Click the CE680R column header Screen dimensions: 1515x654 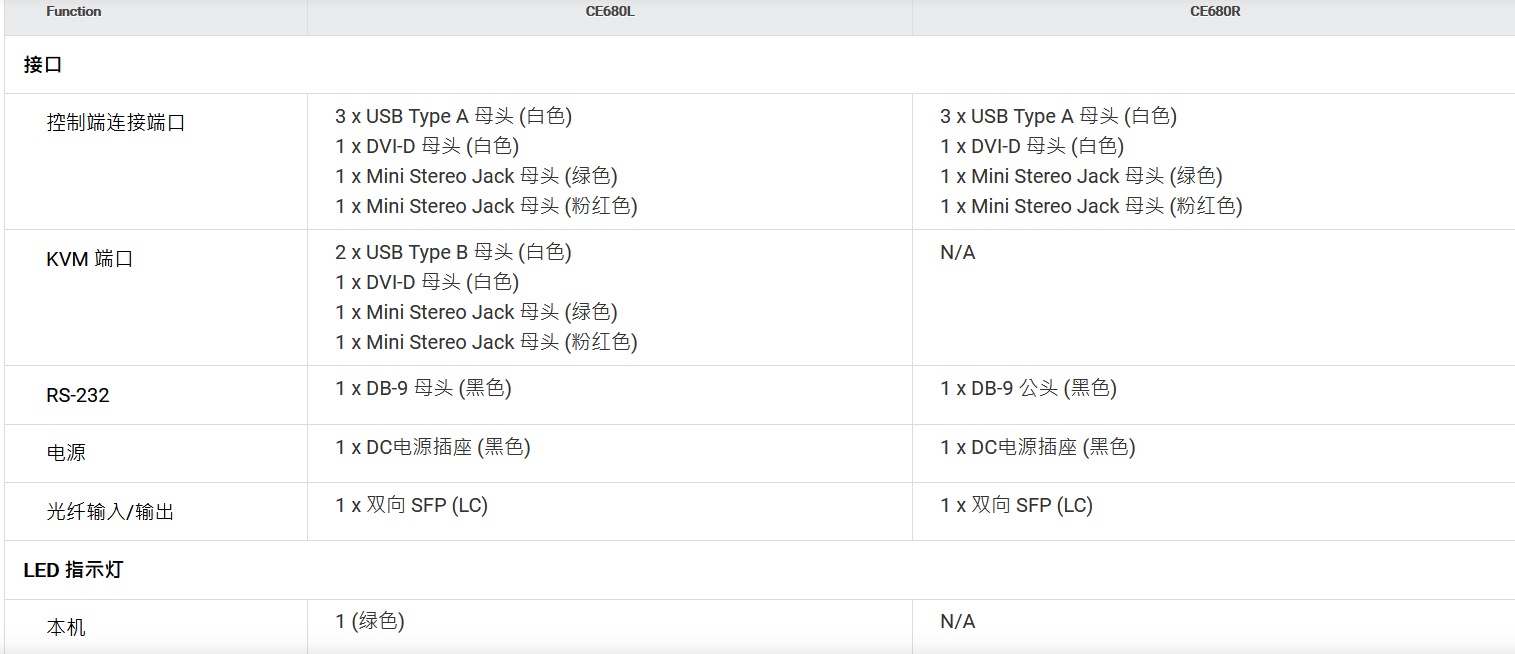(1215, 12)
